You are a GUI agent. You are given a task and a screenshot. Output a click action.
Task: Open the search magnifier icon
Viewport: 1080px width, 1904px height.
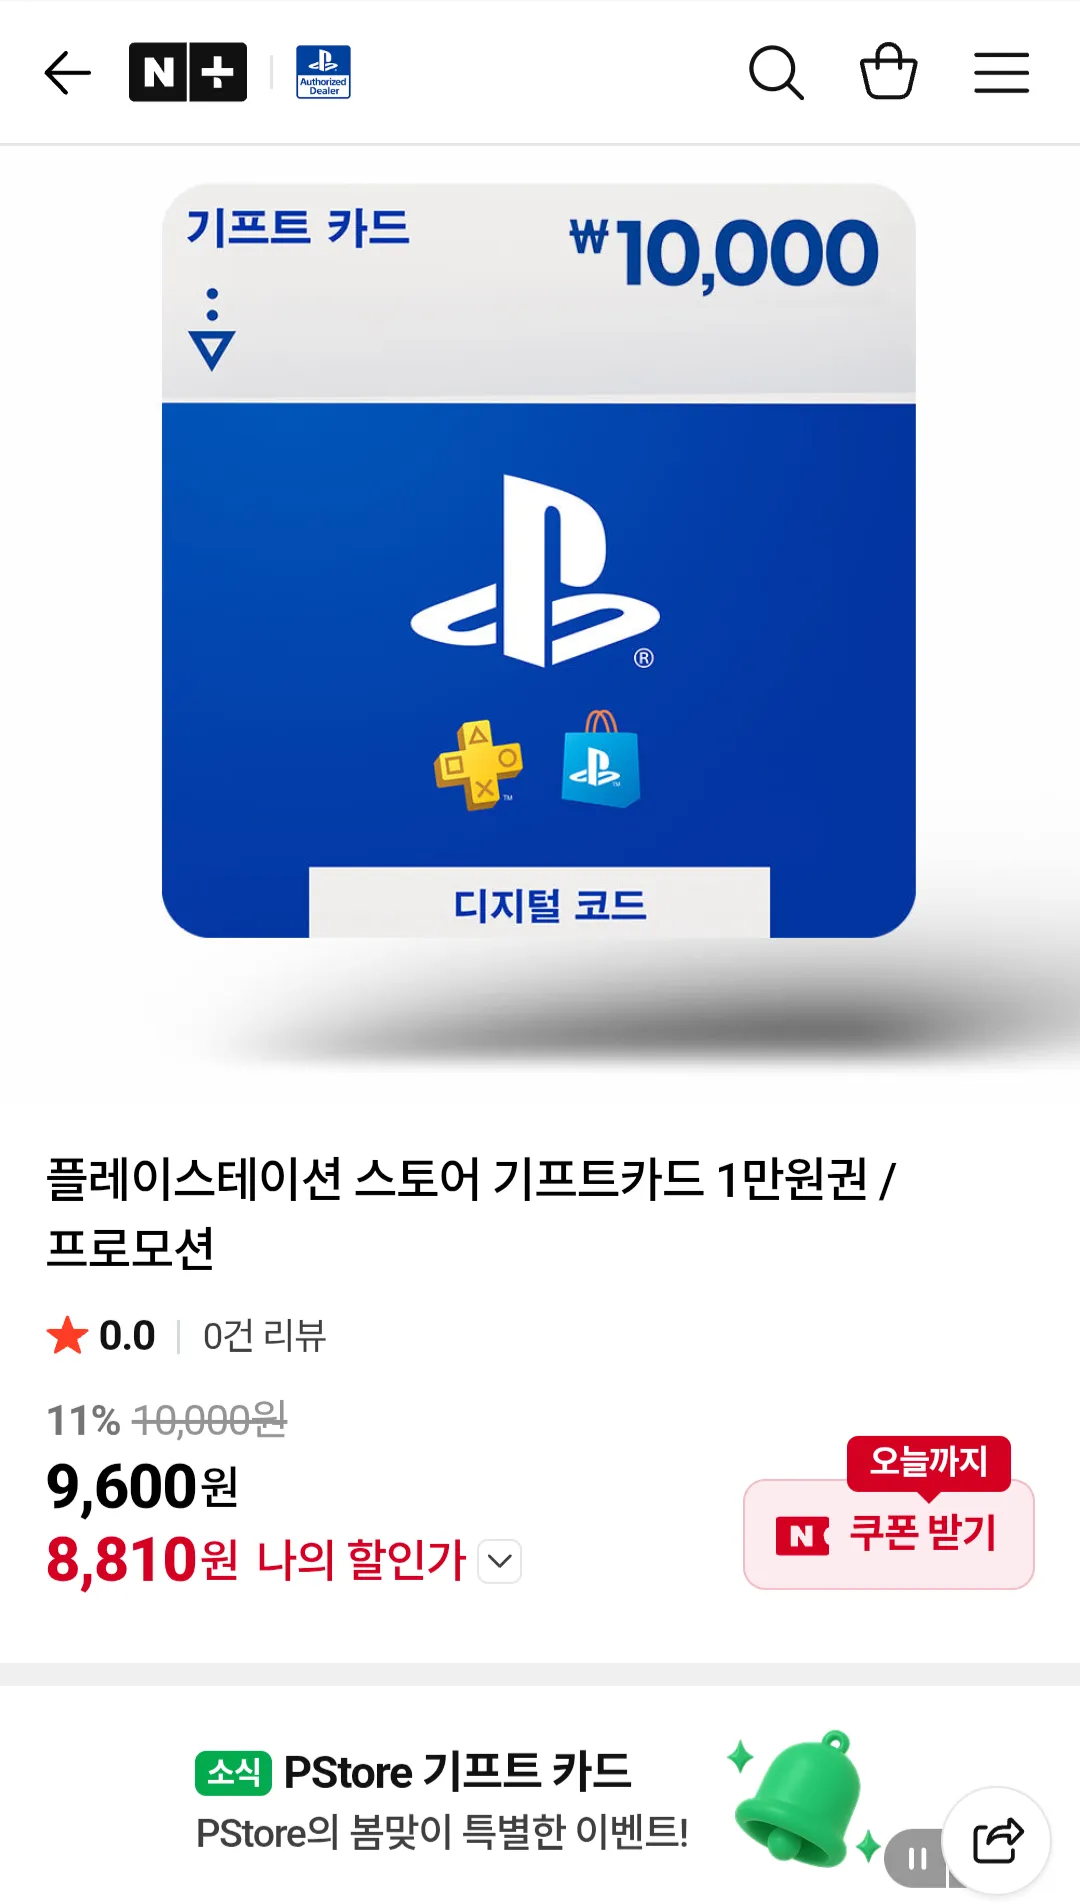pos(776,72)
